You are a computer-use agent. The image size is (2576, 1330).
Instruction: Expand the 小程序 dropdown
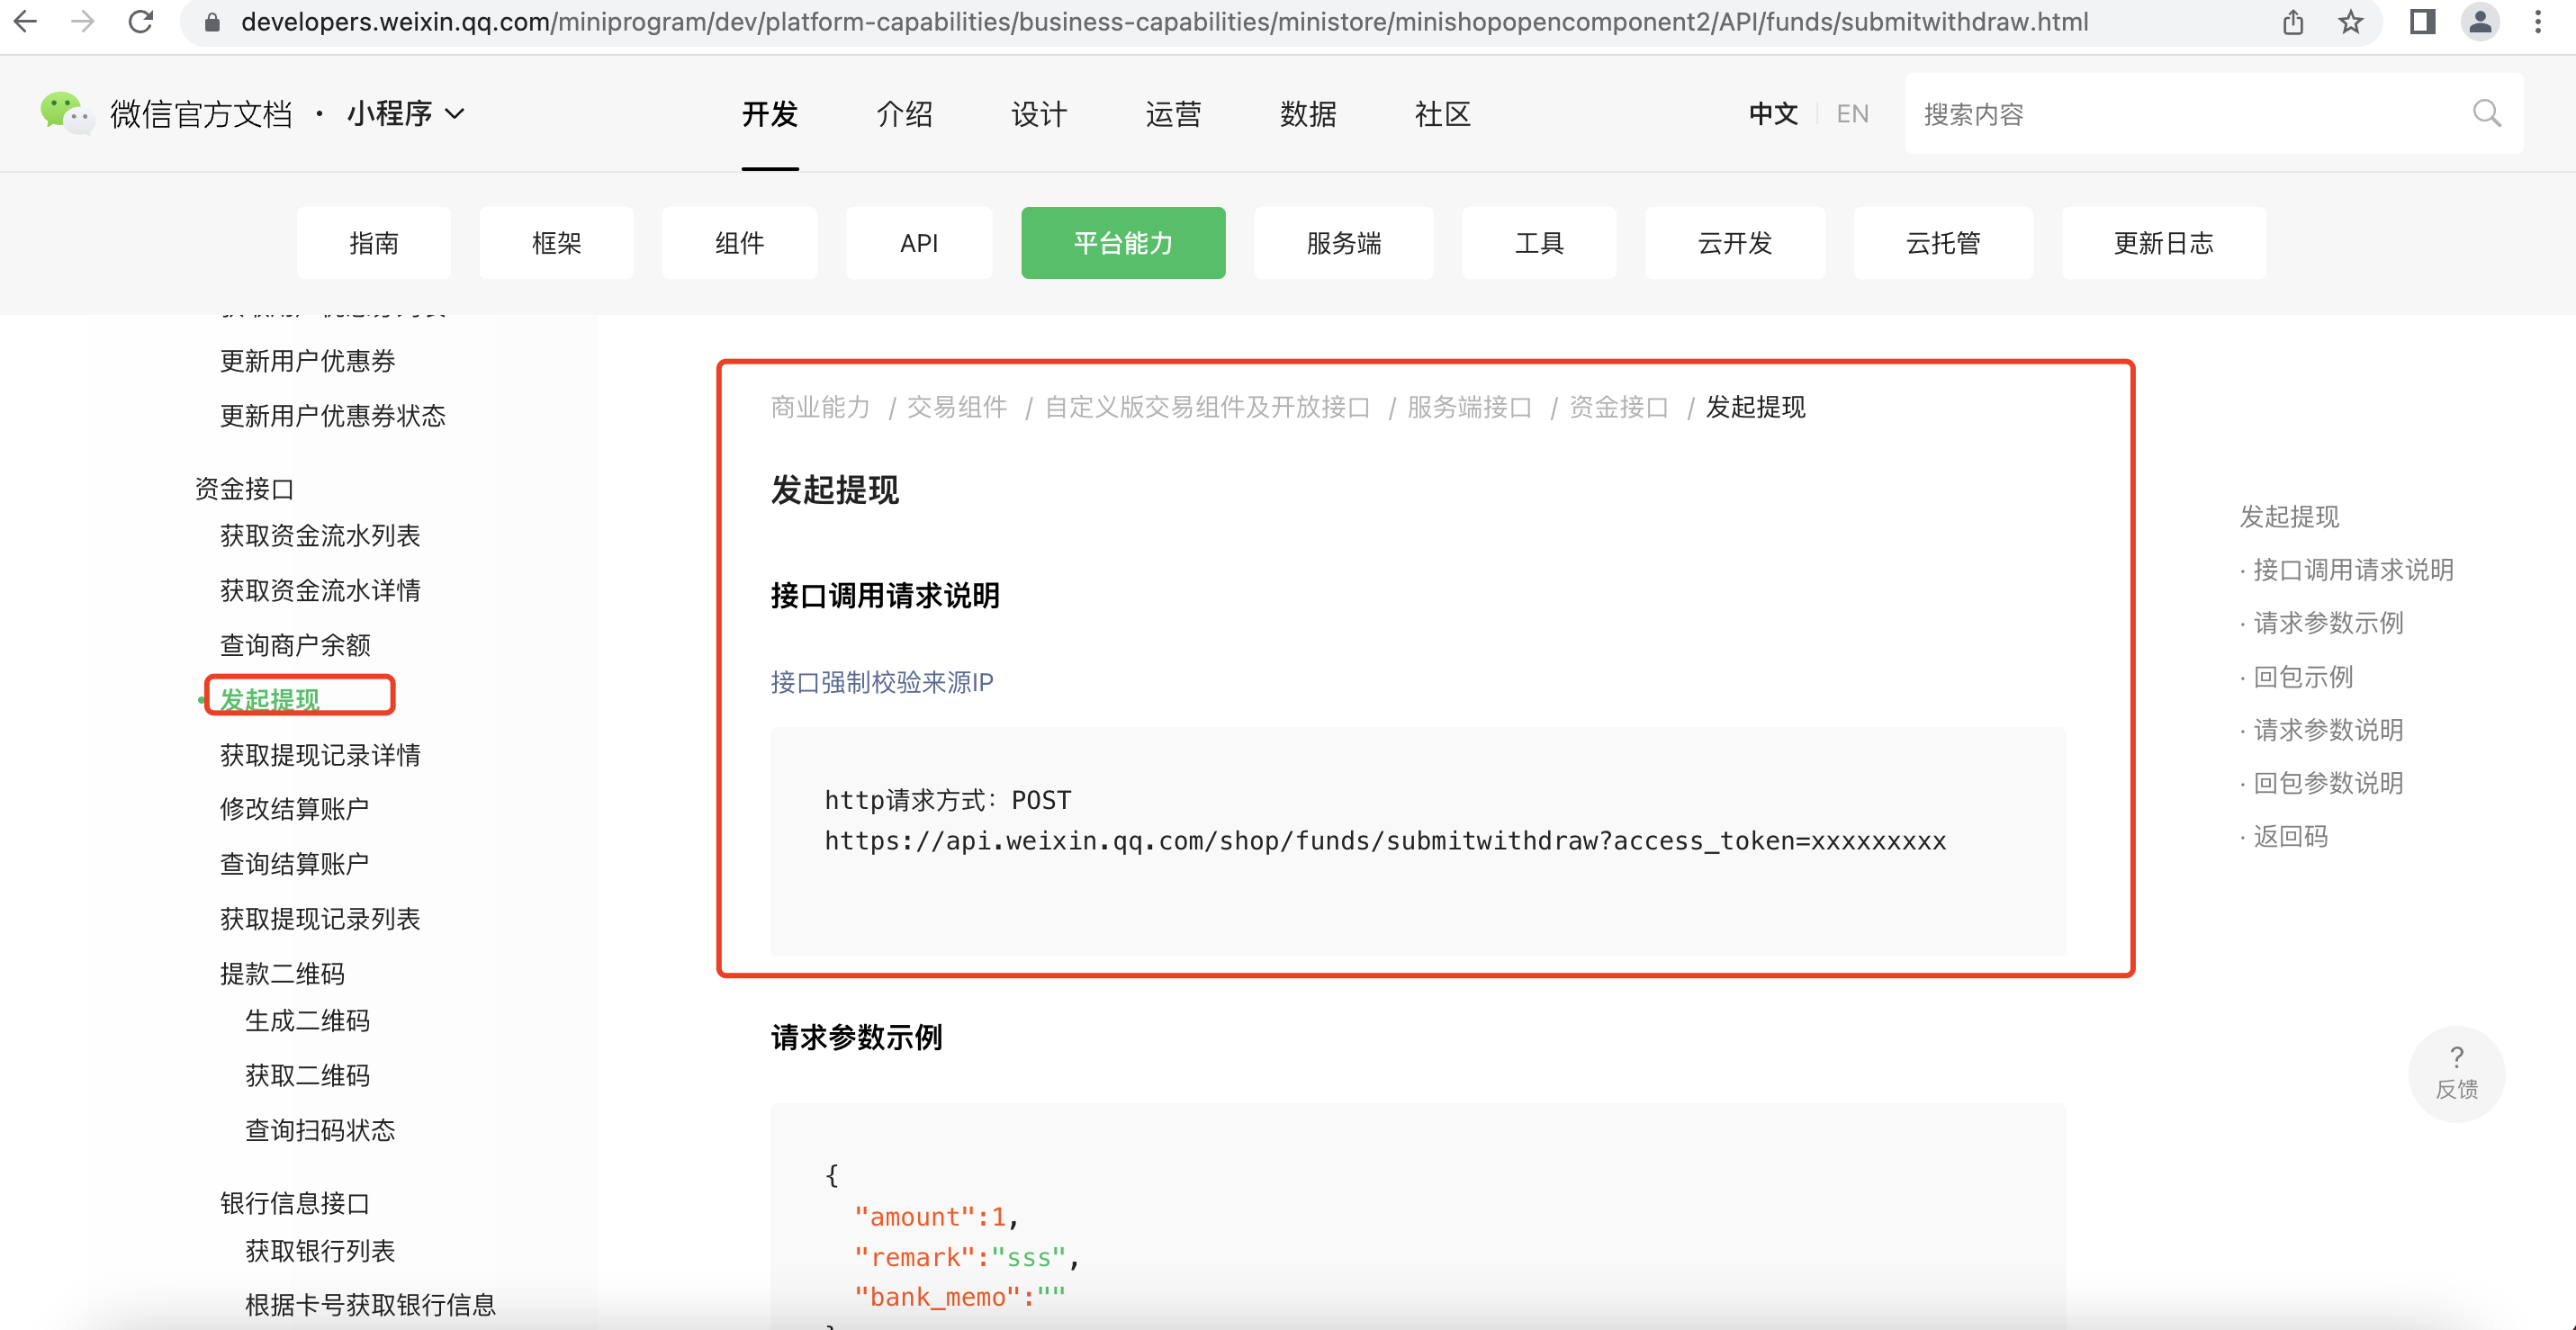coord(406,114)
